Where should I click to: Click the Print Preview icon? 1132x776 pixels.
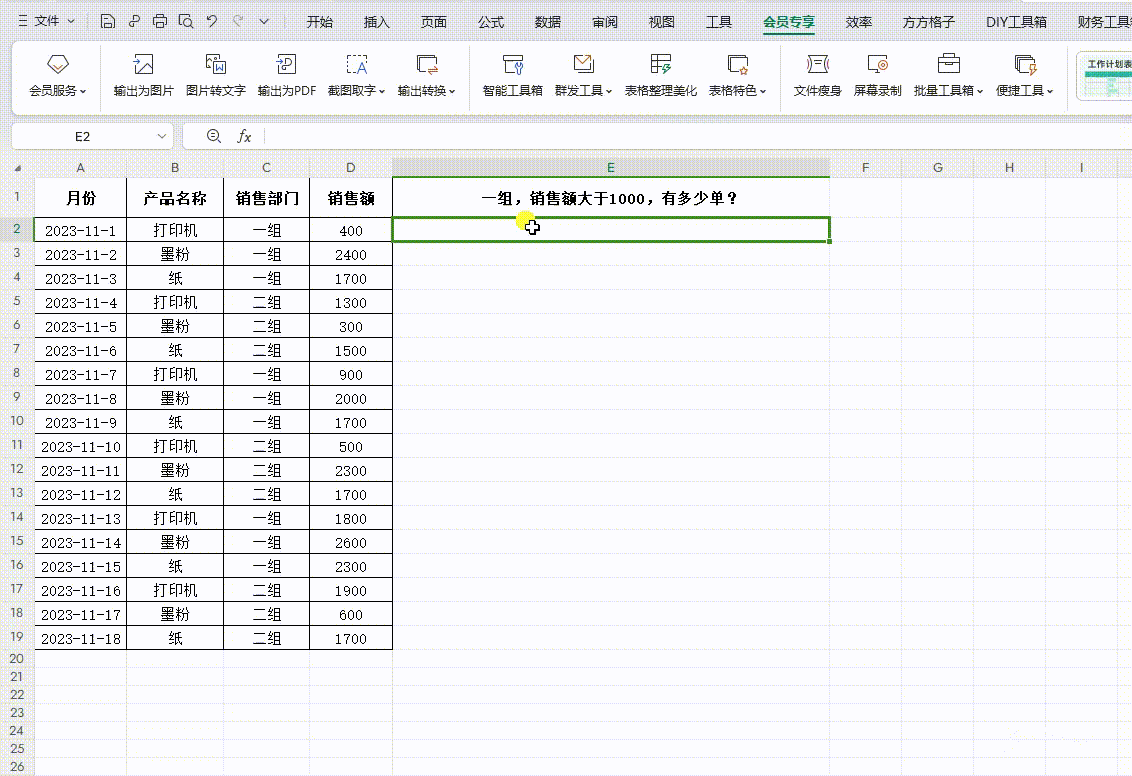point(186,22)
